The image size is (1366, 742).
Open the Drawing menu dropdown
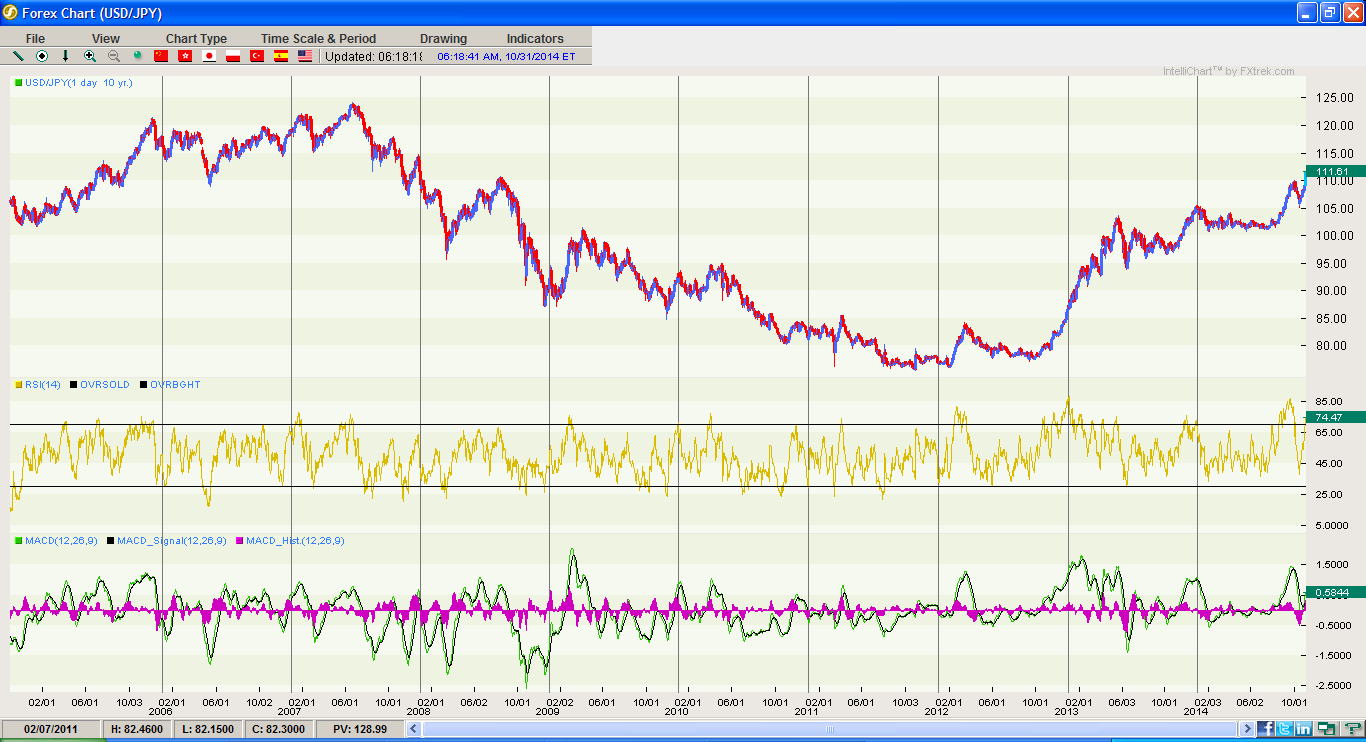click(x=443, y=39)
